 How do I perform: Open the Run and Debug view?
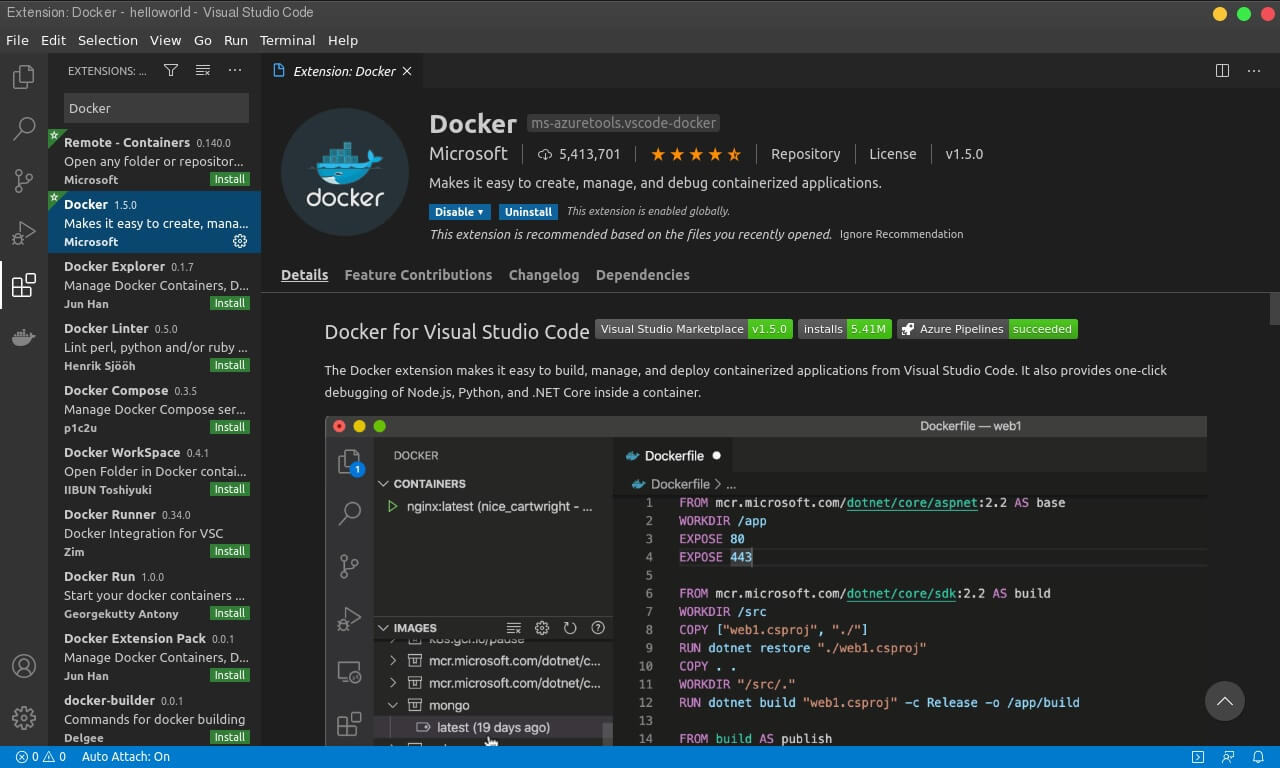(x=24, y=233)
